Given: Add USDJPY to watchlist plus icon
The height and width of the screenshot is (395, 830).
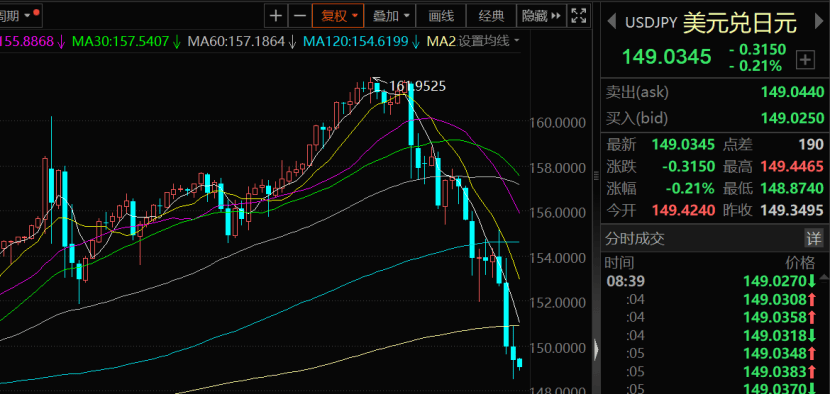Looking at the screenshot, I should pyautogui.click(x=805, y=60).
